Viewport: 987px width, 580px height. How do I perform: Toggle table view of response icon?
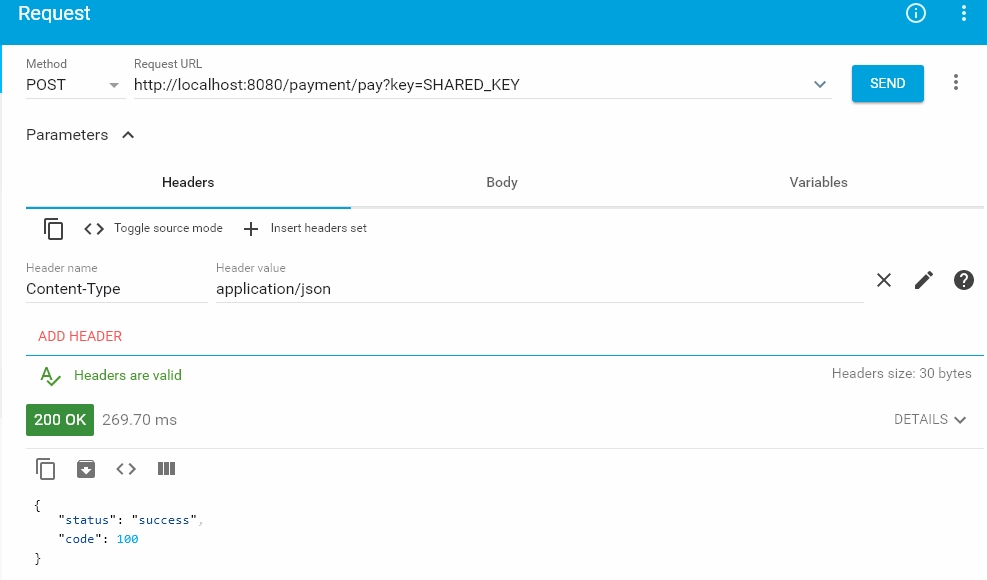click(x=166, y=469)
